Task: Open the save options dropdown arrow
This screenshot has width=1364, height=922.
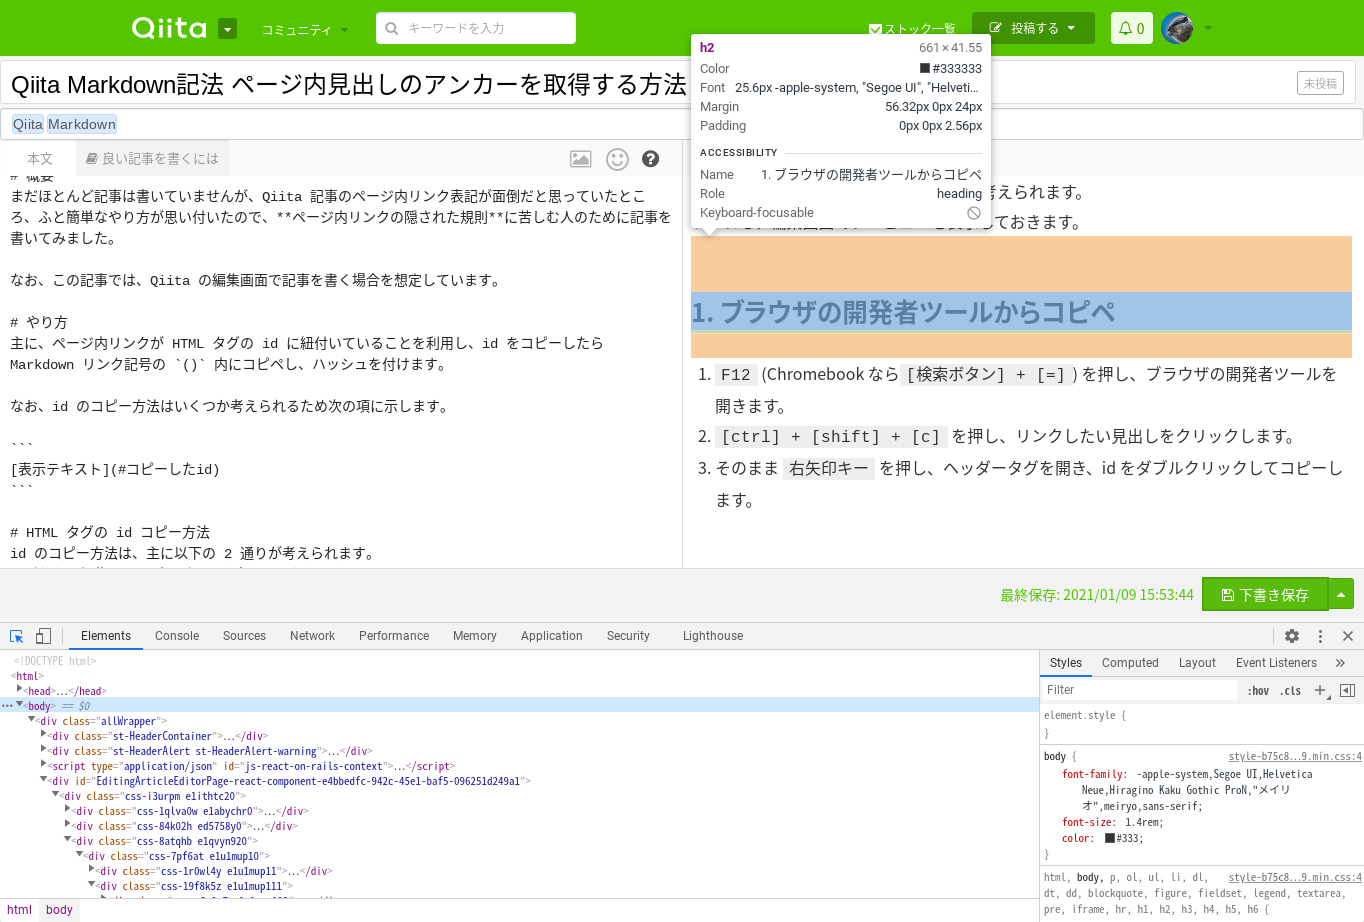Action: [1341, 595]
